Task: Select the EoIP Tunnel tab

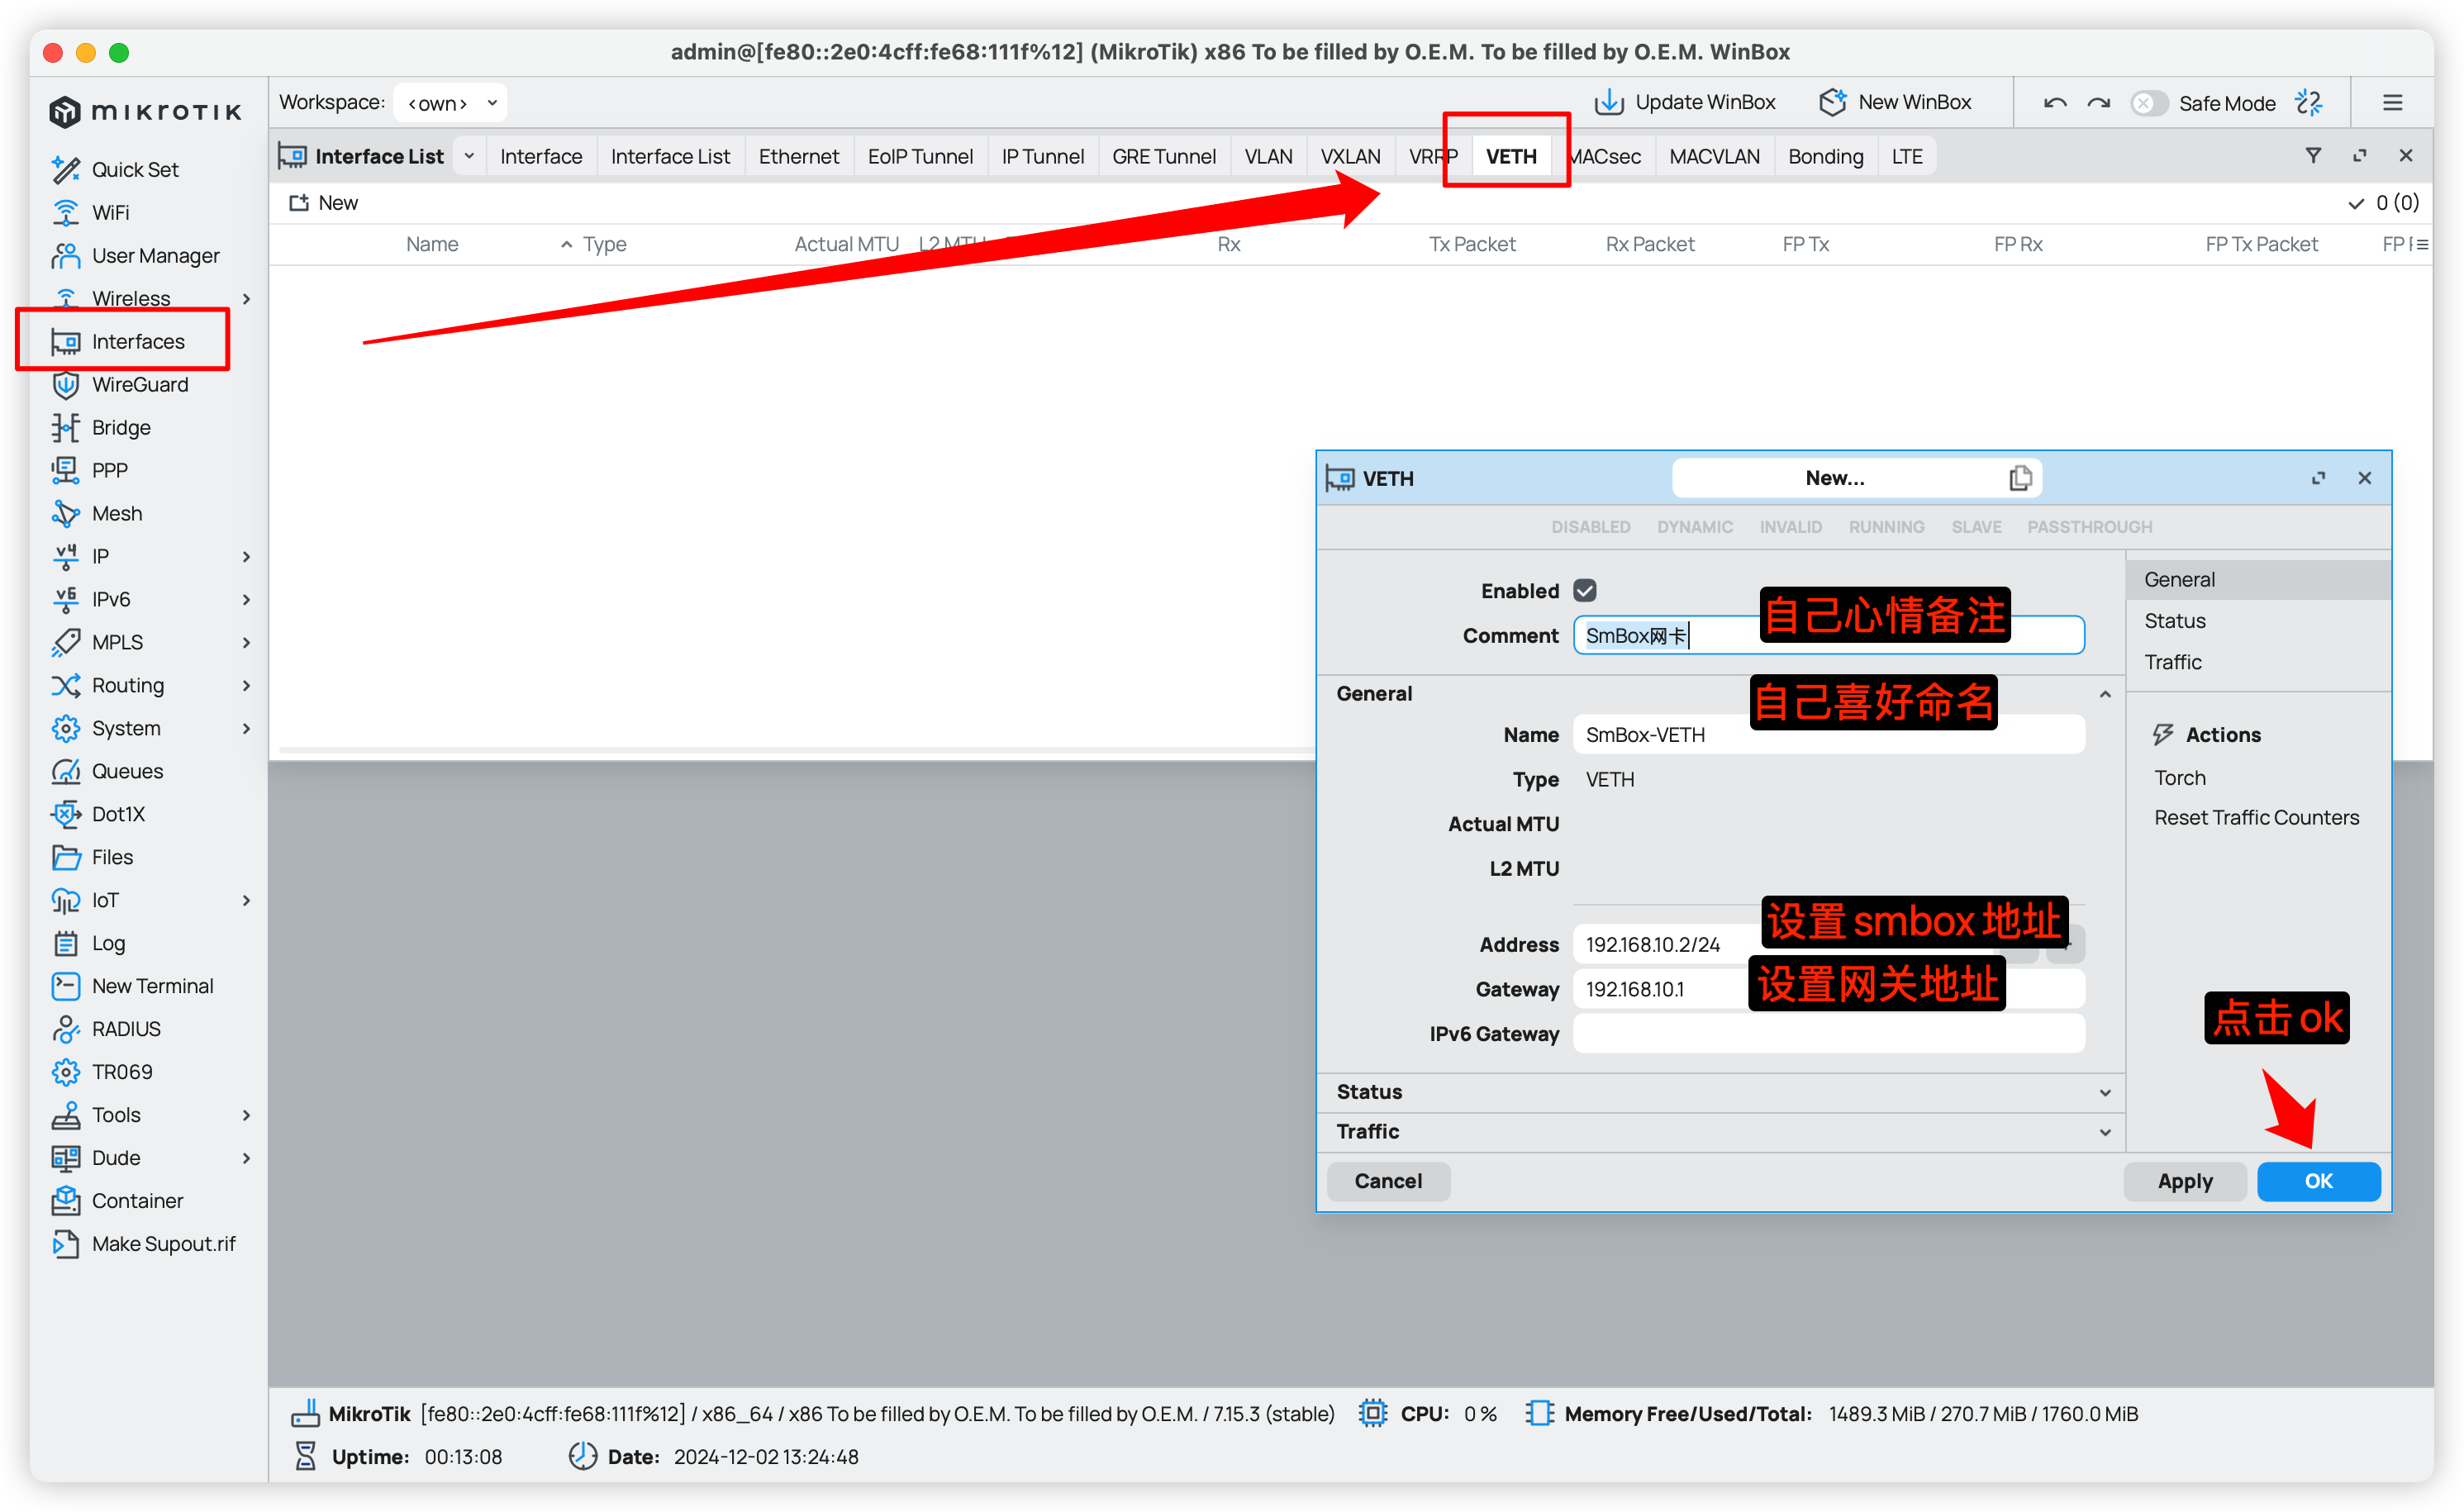Action: (x=920, y=156)
